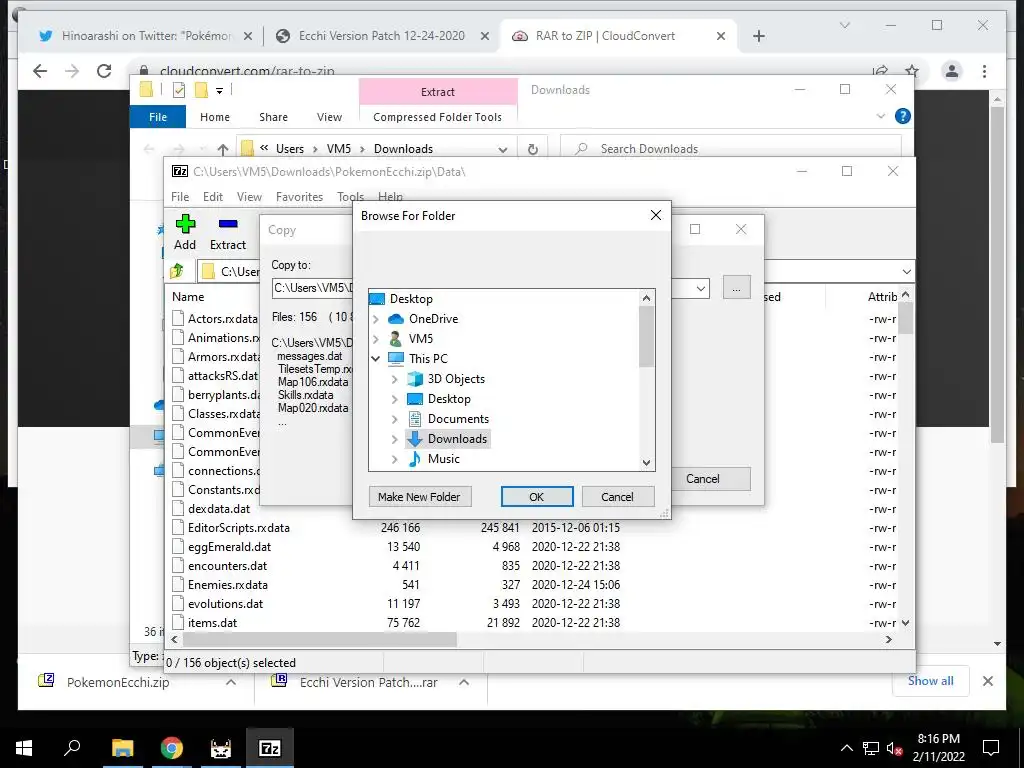
Task: Go up one level in File Explorer
Action: point(223,149)
